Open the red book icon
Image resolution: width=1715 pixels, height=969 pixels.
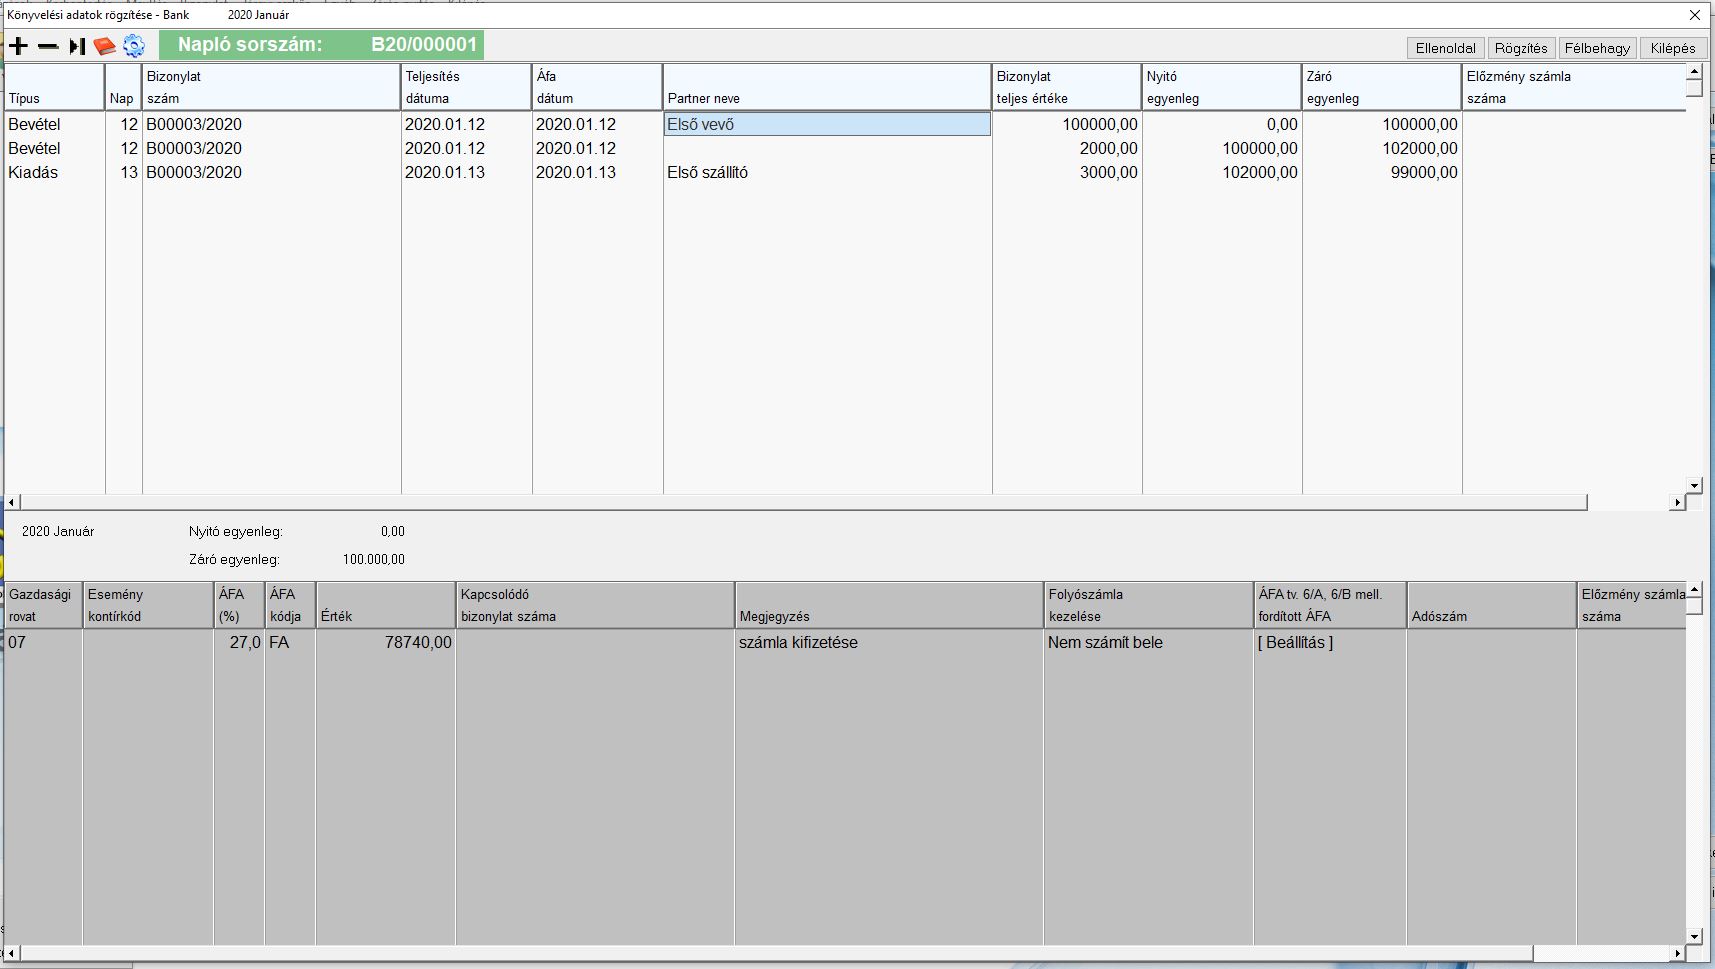click(105, 46)
